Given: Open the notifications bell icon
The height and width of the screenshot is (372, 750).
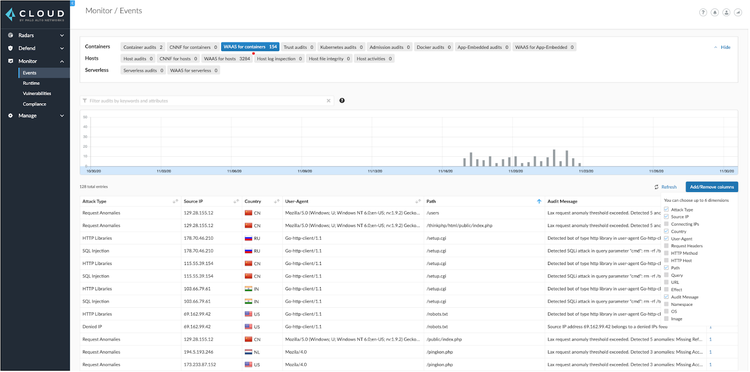Looking at the screenshot, I should [715, 13].
